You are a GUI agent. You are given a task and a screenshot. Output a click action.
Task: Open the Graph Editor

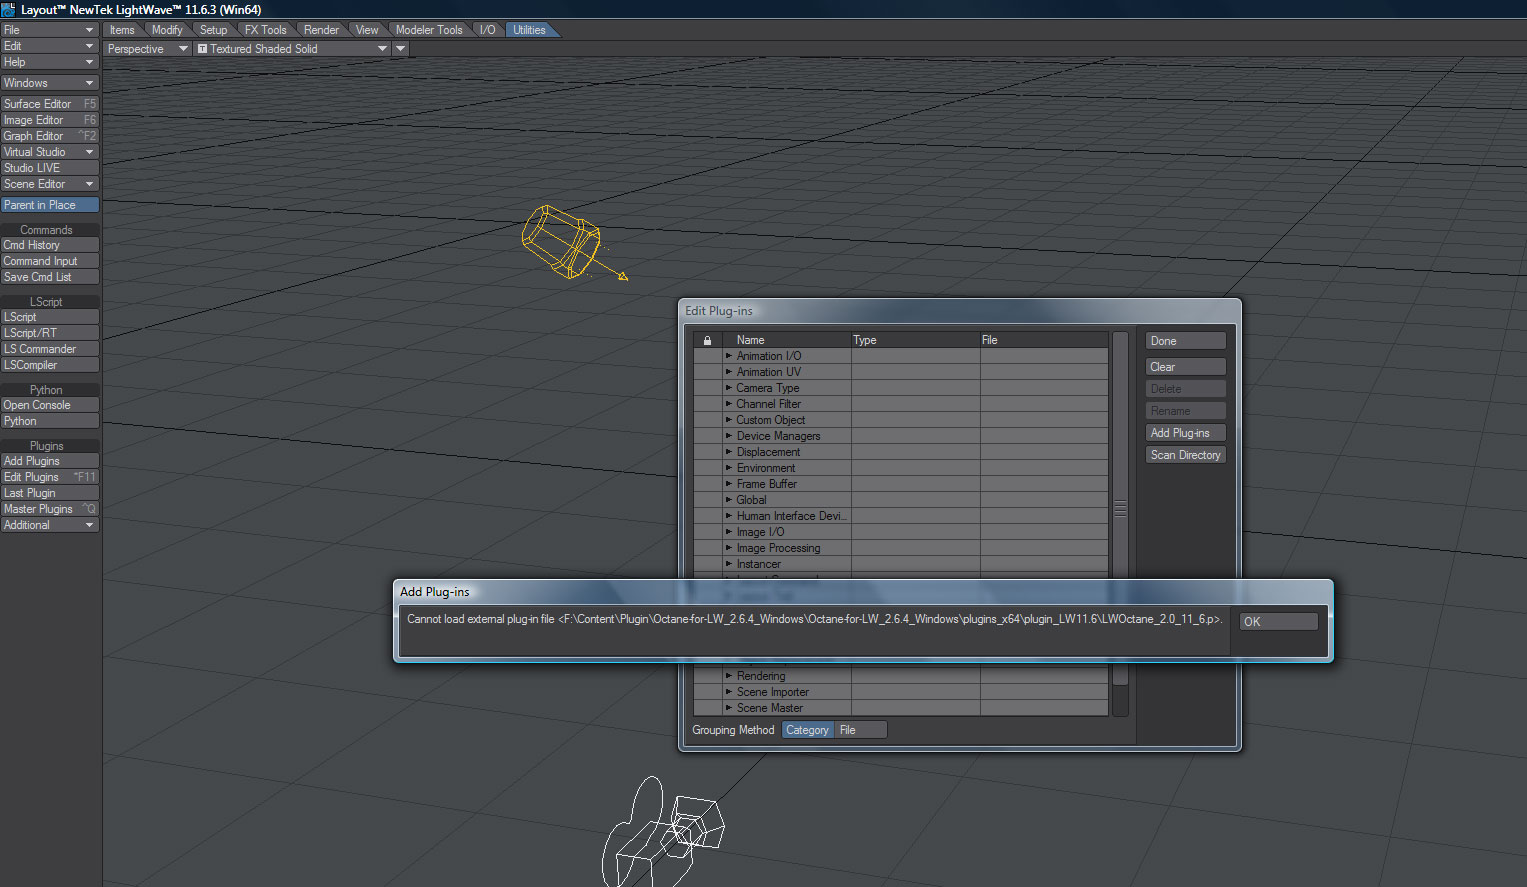49,136
